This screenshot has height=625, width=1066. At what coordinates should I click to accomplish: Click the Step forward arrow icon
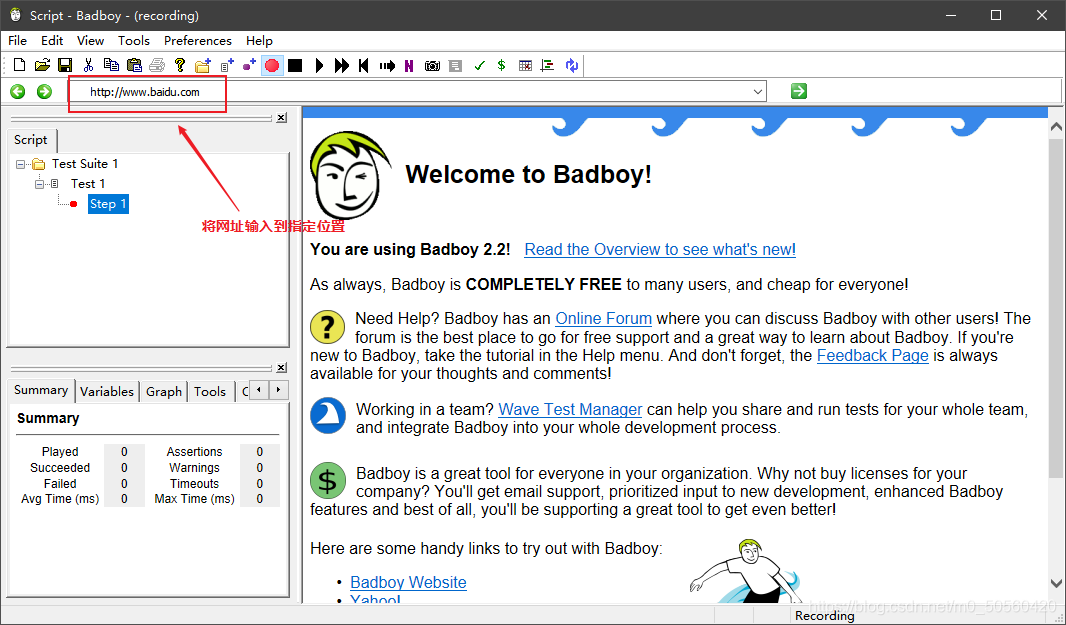click(387, 66)
